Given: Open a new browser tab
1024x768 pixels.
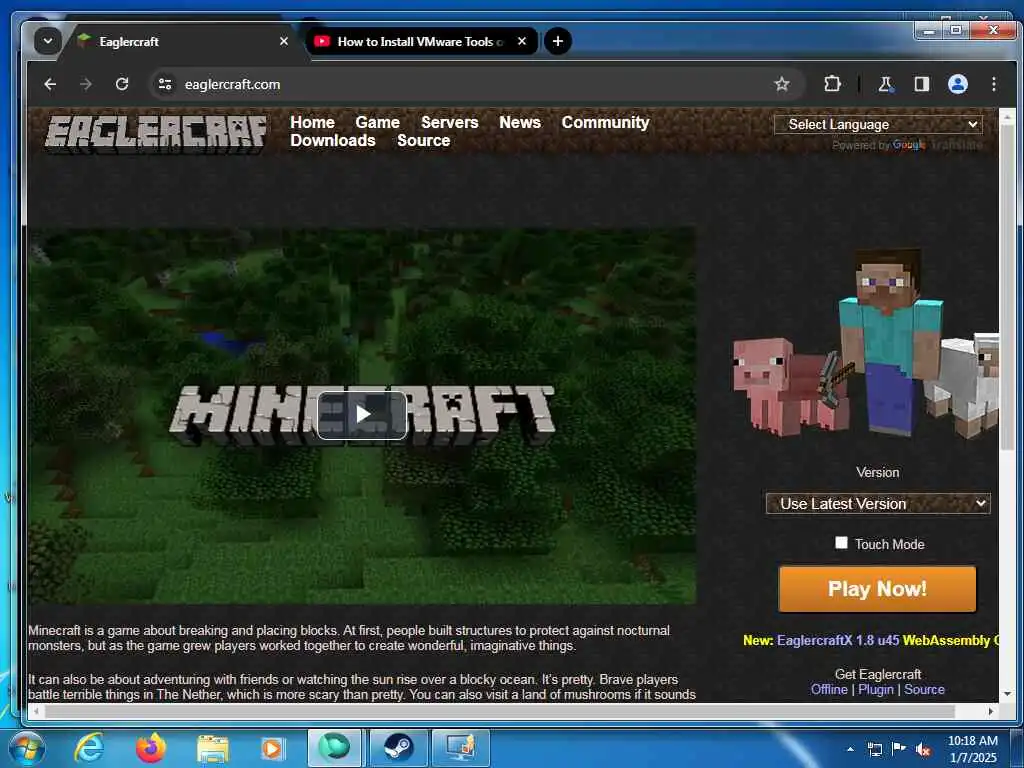Looking at the screenshot, I should pos(558,41).
